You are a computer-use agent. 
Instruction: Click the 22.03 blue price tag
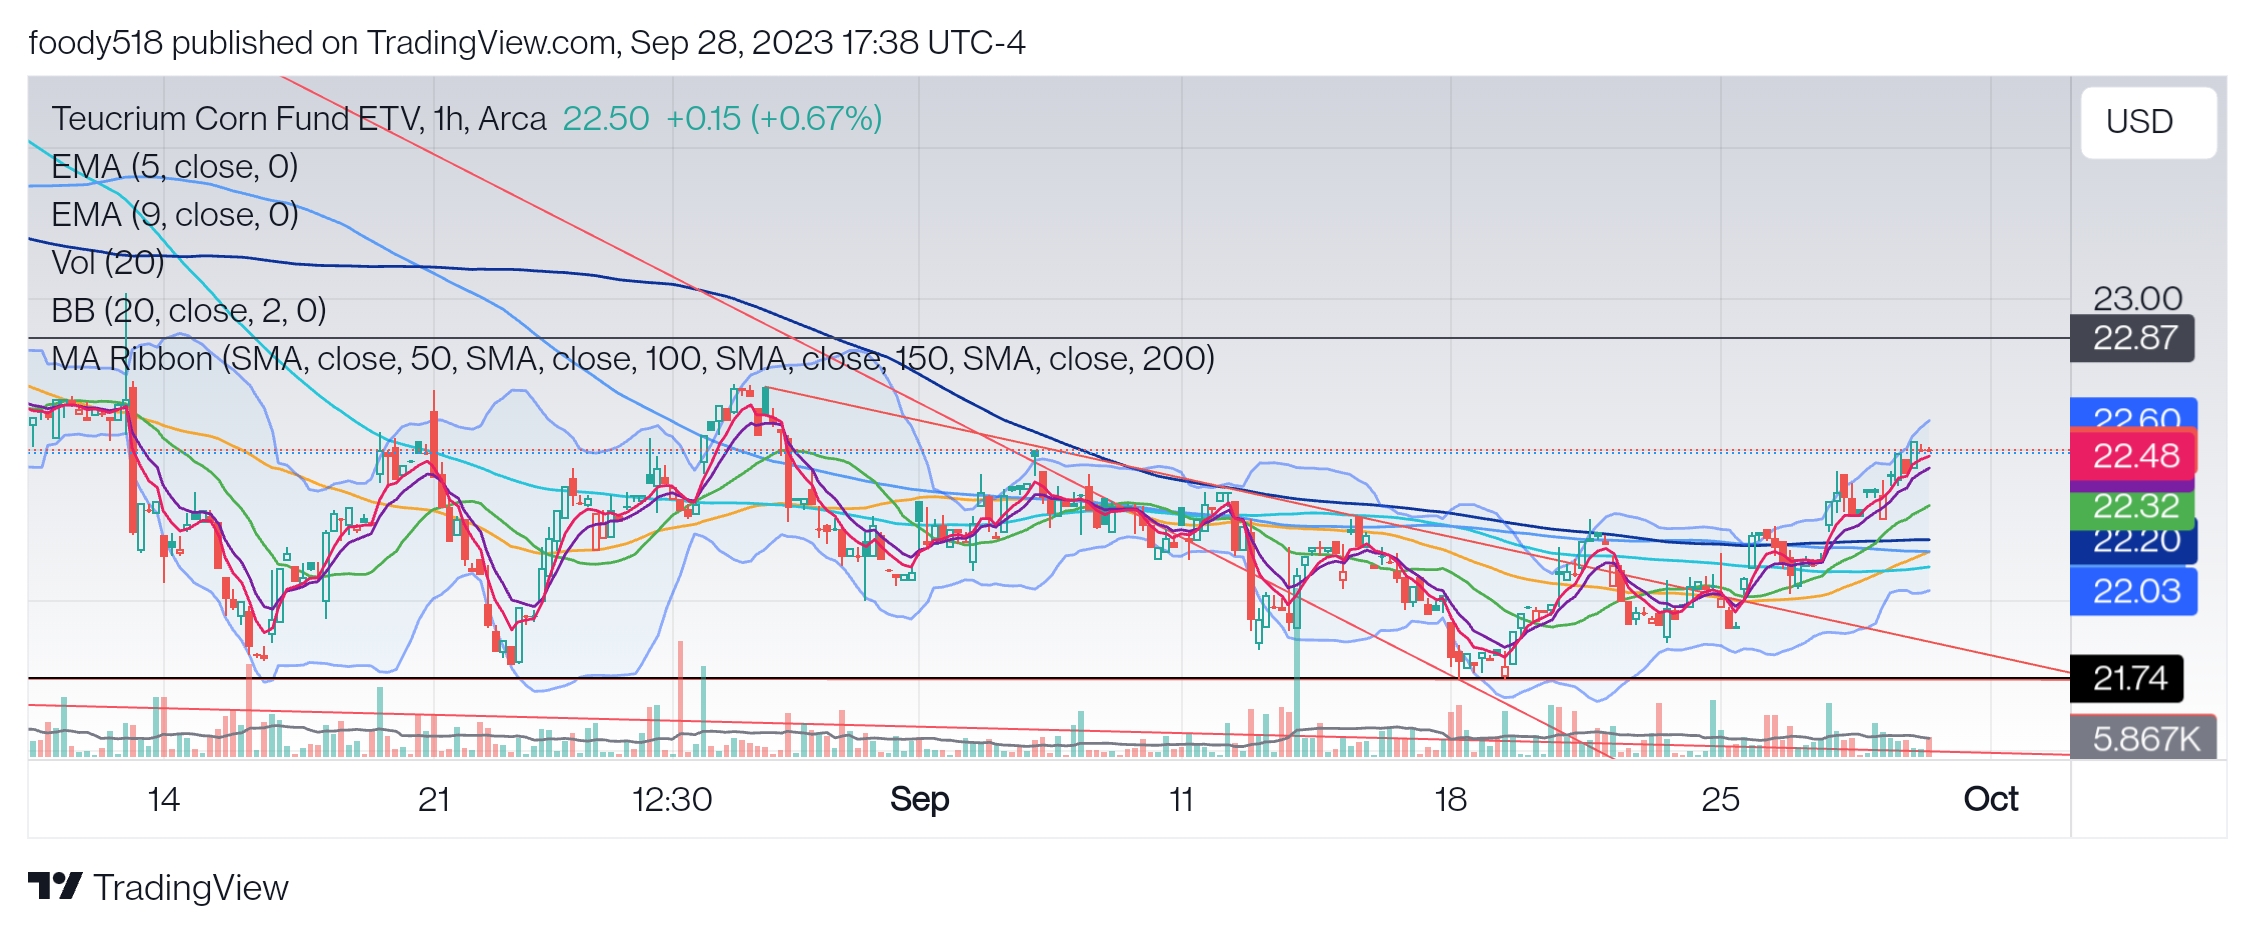pos(2133,591)
